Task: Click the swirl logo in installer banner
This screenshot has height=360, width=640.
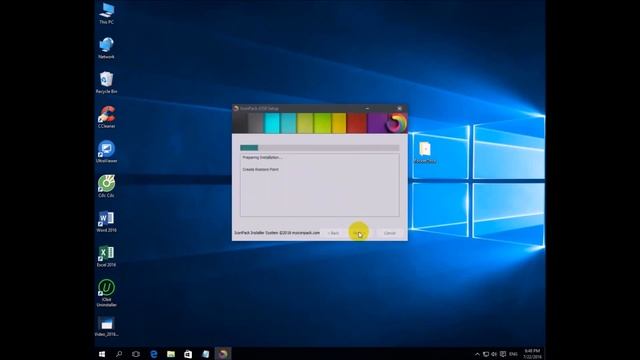Action: pos(396,122)
